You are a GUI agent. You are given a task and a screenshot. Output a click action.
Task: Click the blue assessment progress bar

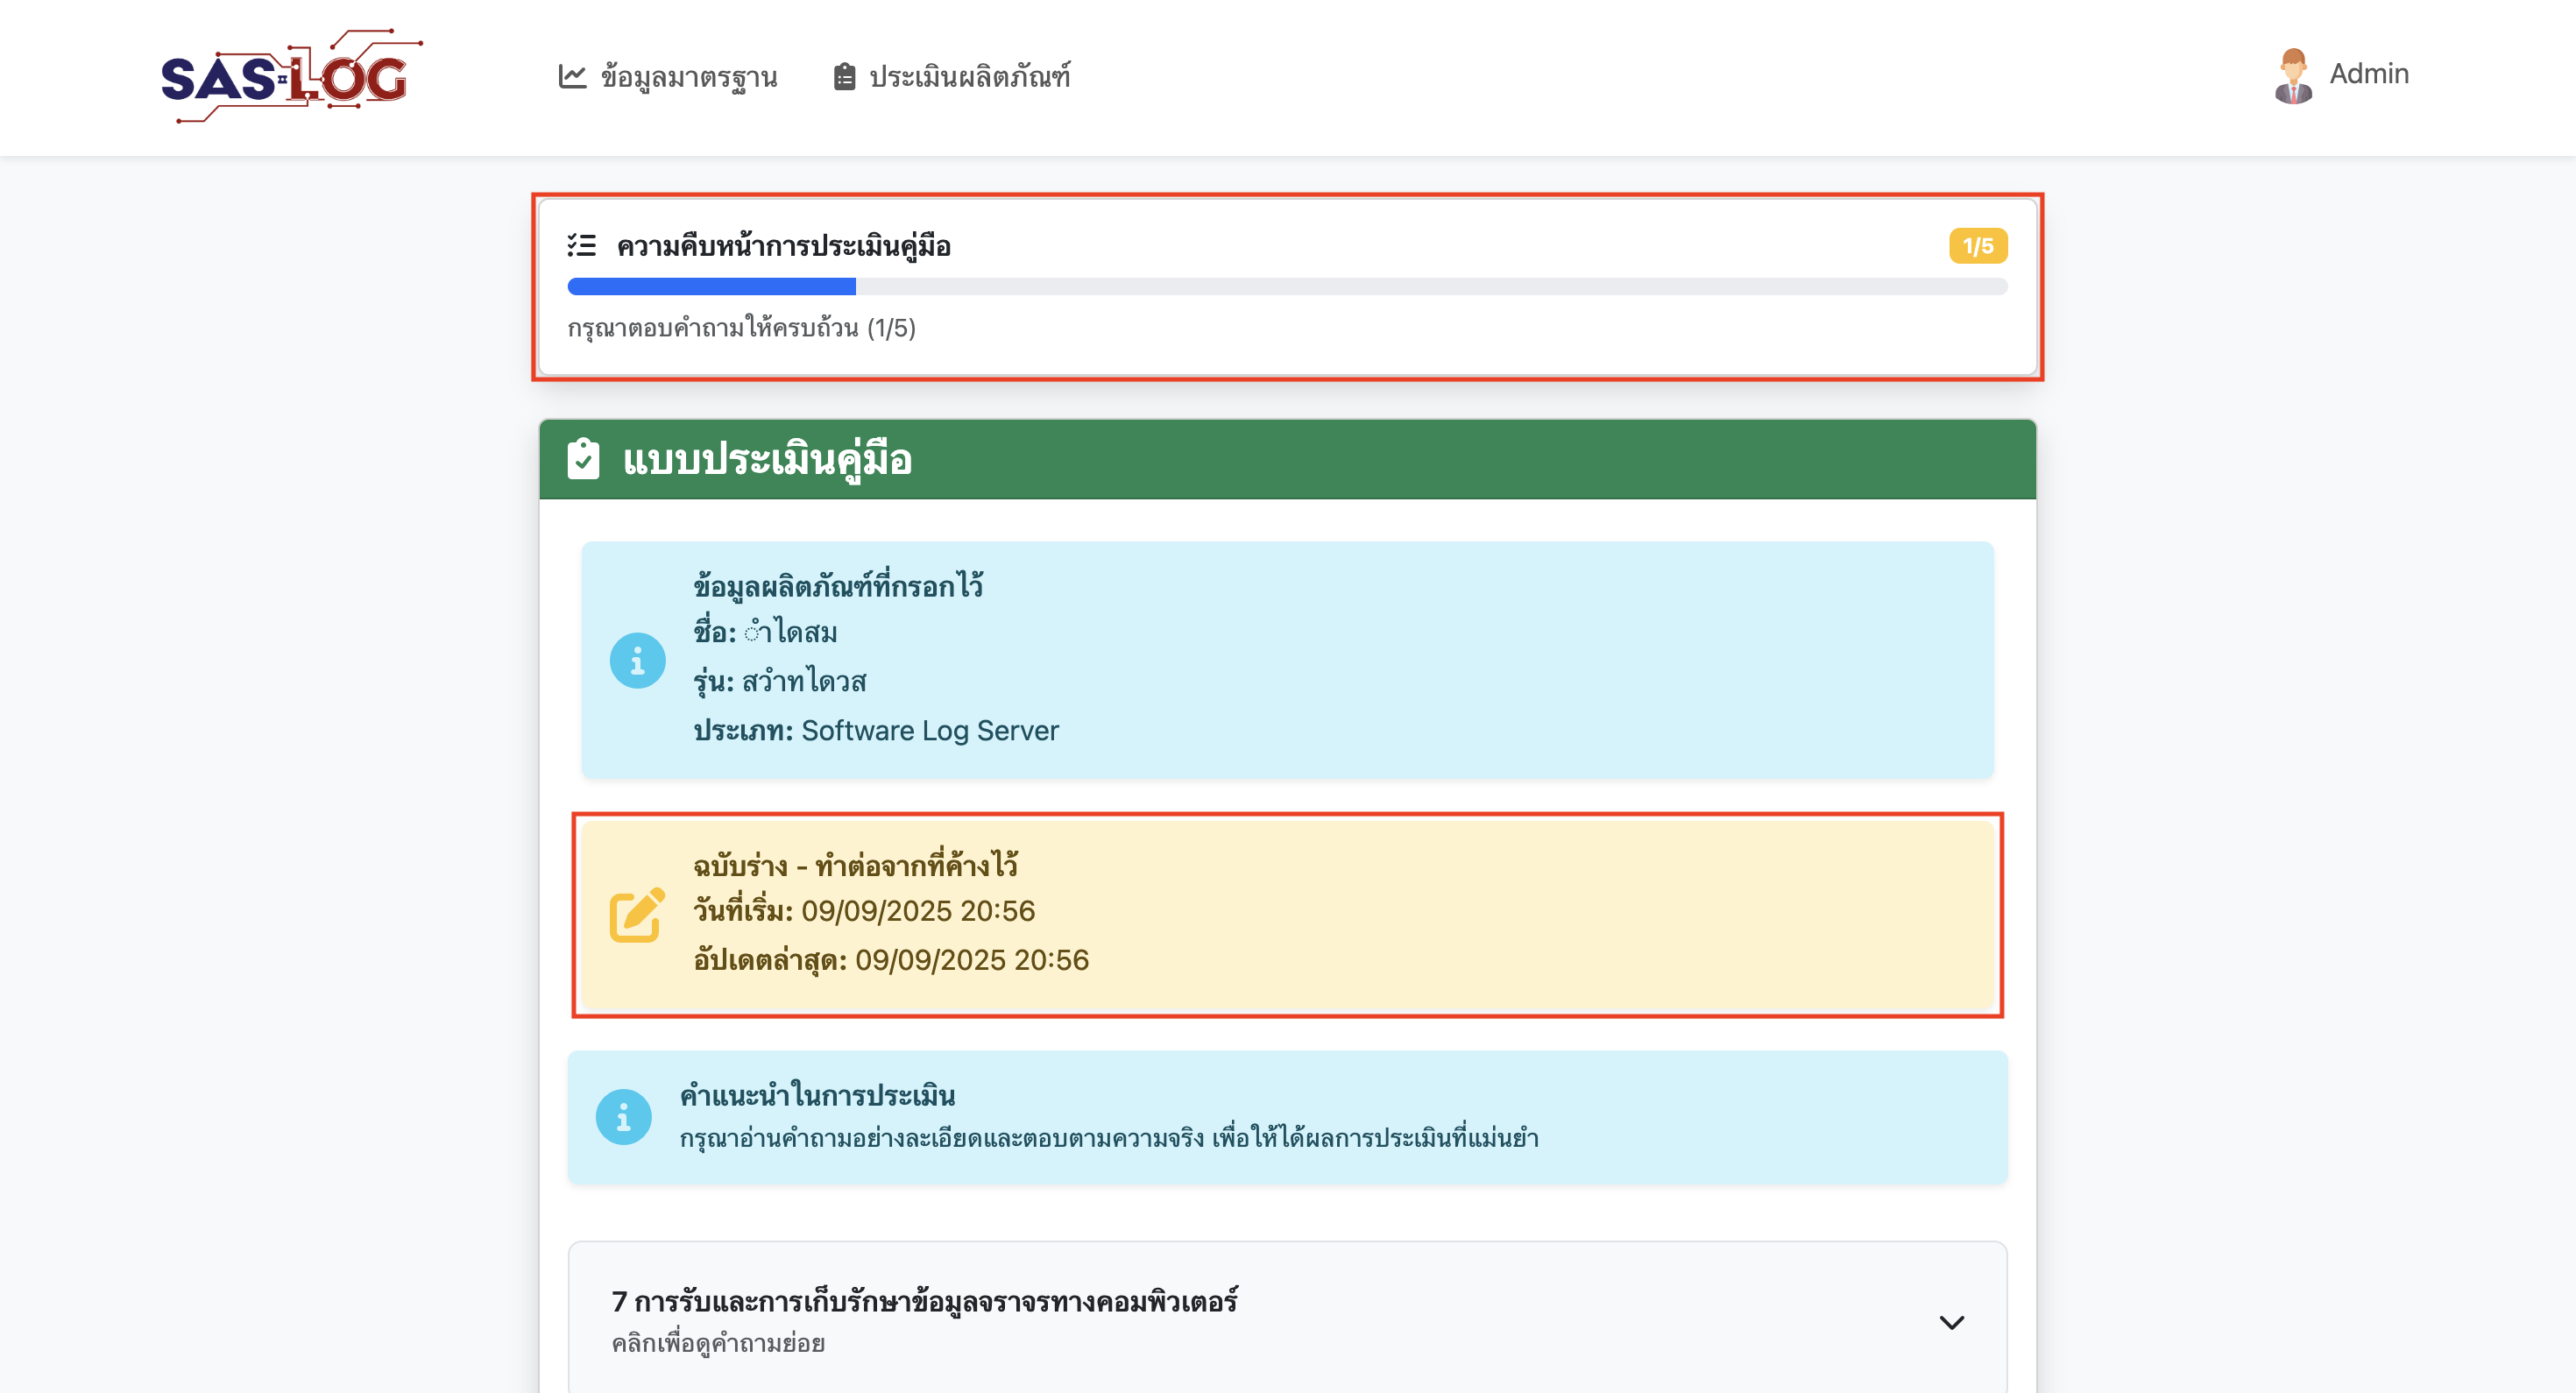(x=711, y=287)
